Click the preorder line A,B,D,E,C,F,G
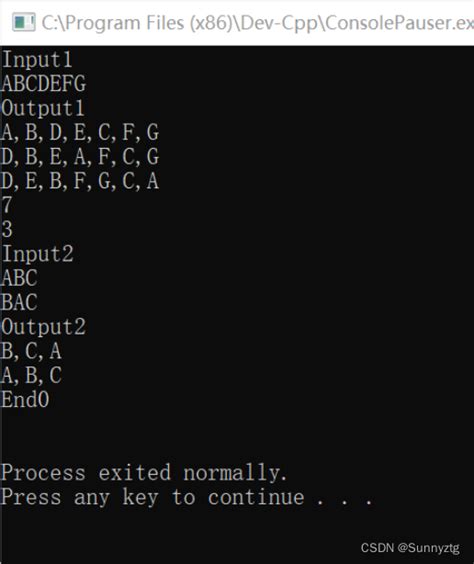Screen dimensions: 474x564 (80, 132)
